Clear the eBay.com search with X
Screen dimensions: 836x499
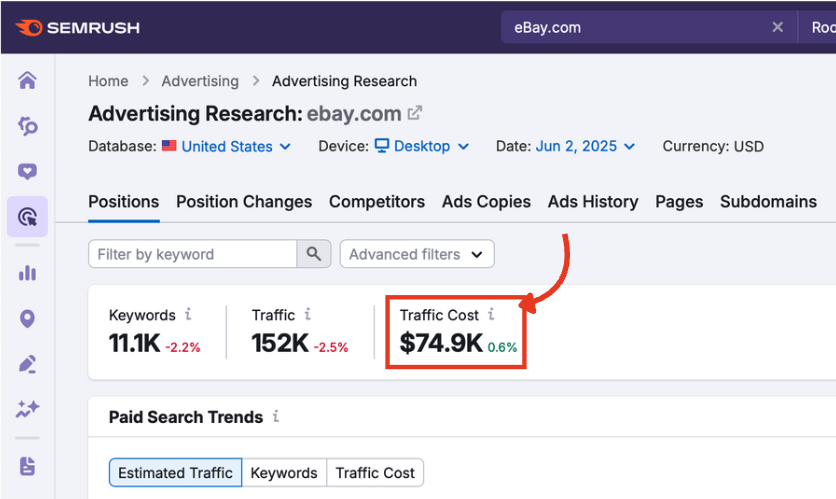(777, 27)
